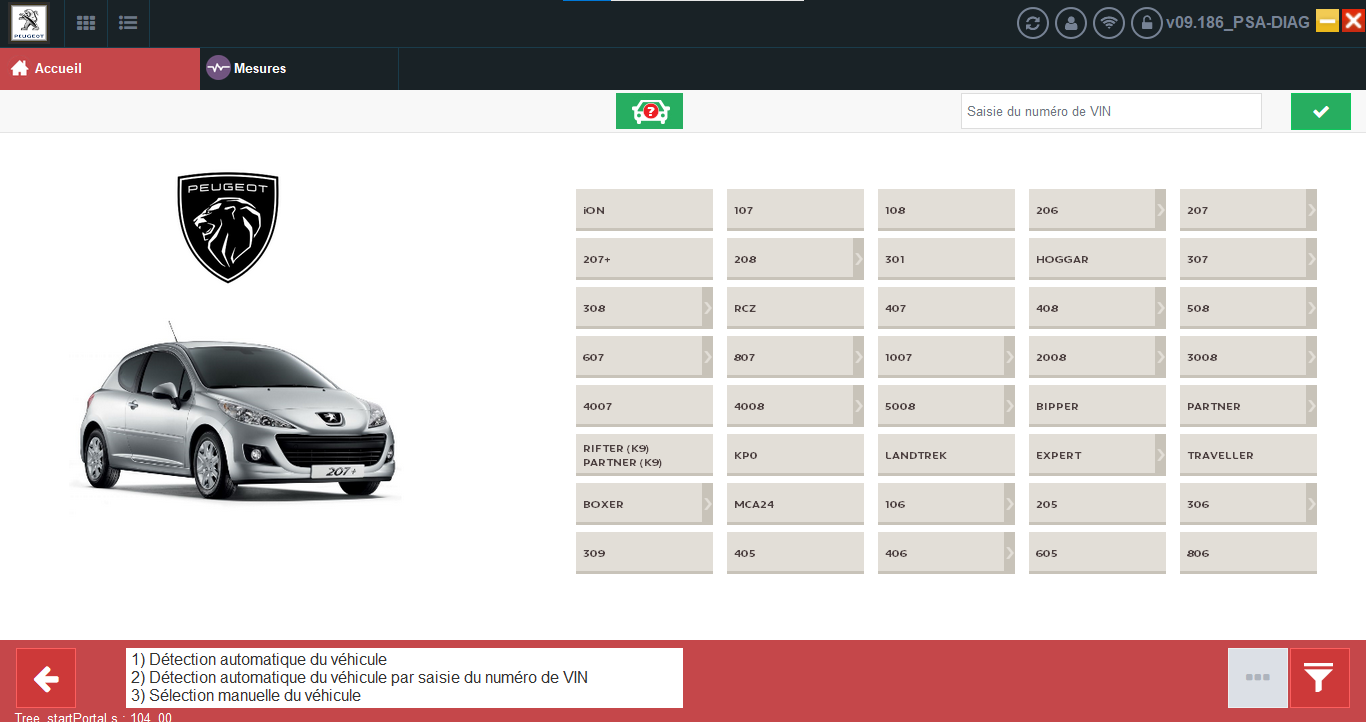Viewport: 1366px width, 722px height.
Task: Switch to the Mesures tab
Action: (x=299, y=69)
